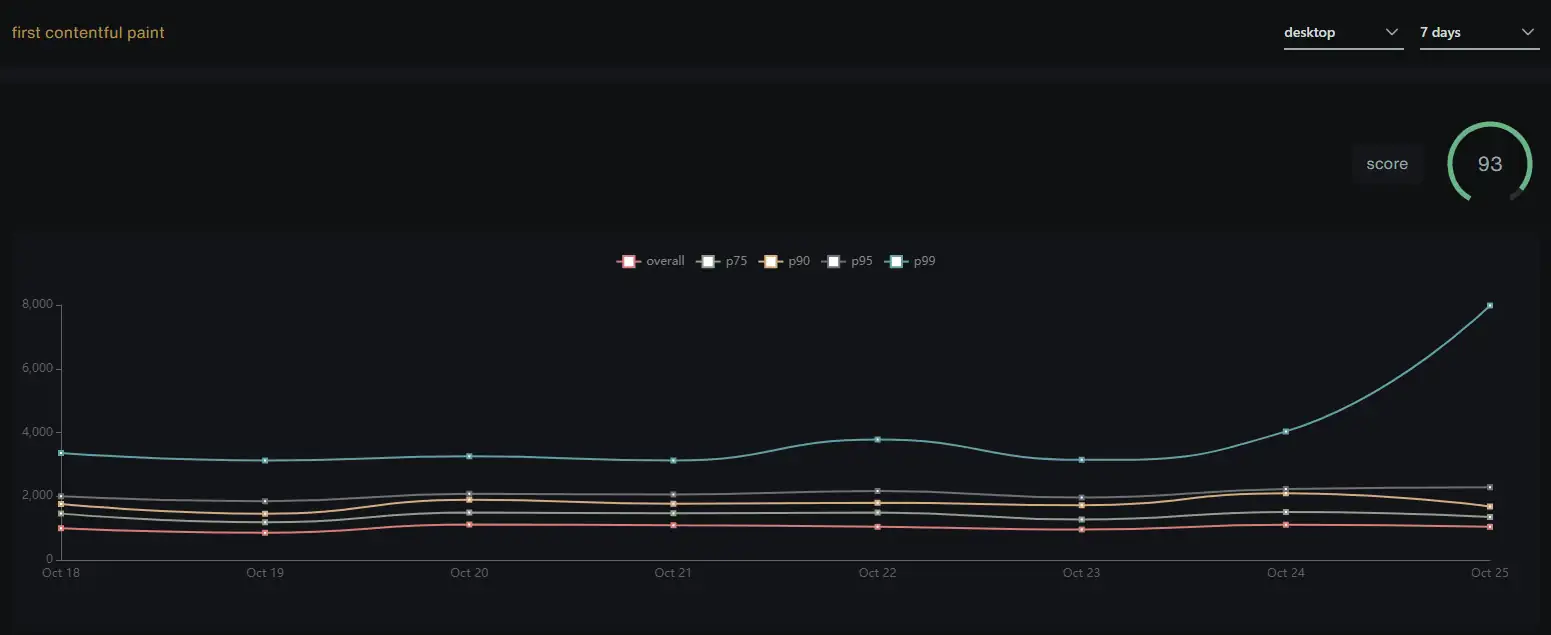Click the Oct 24 x-axis label
This screenshot has width=1551, height=635.
click(1286, 573)
